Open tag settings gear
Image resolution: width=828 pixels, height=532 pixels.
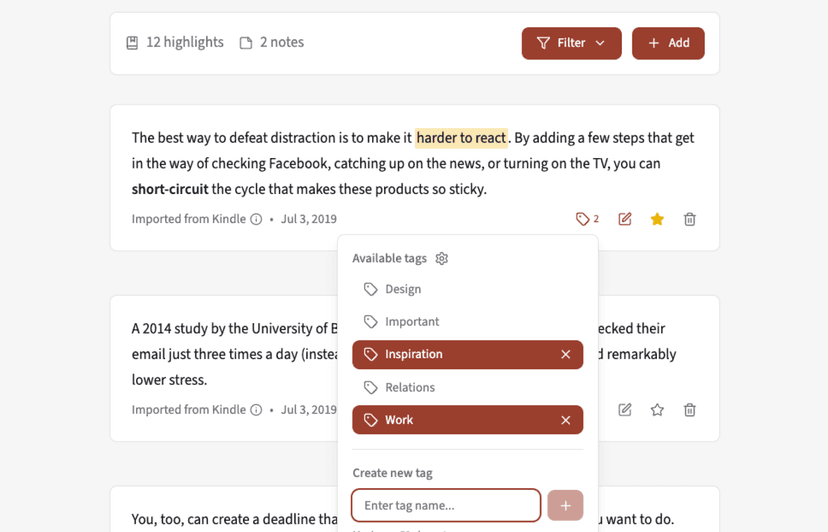pyautogui.click(x=441, y=258)
